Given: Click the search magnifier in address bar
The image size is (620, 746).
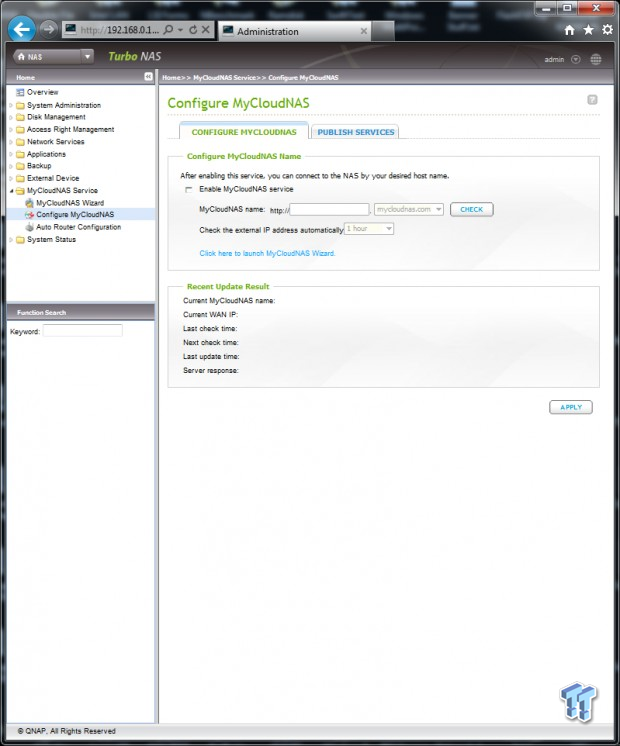Looking at the screenshot, I should tap(168, 29).
